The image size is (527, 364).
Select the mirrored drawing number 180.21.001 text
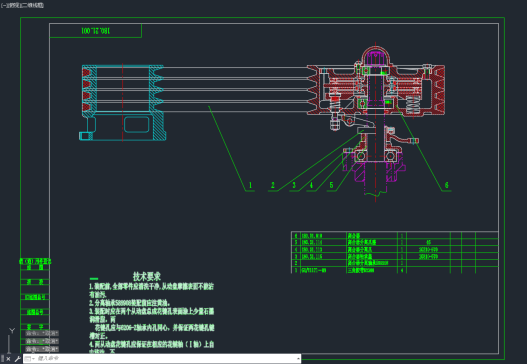[95, 31]
